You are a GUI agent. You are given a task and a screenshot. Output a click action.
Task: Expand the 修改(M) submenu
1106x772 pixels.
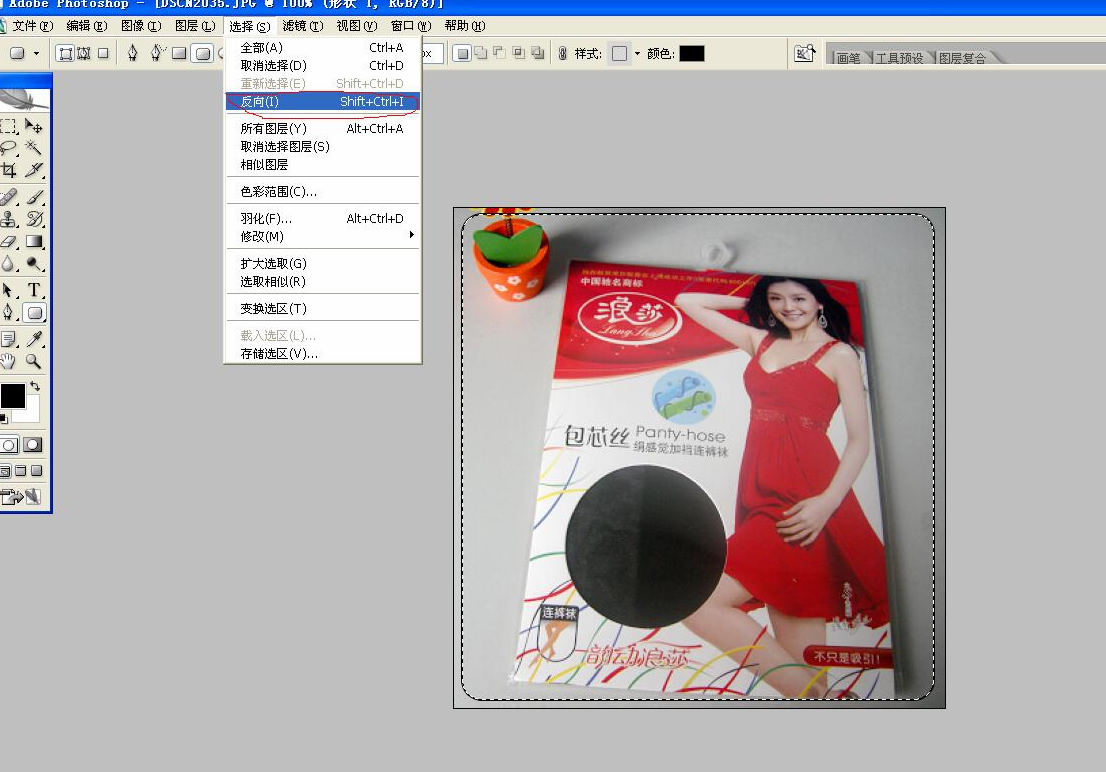point(322,236)
